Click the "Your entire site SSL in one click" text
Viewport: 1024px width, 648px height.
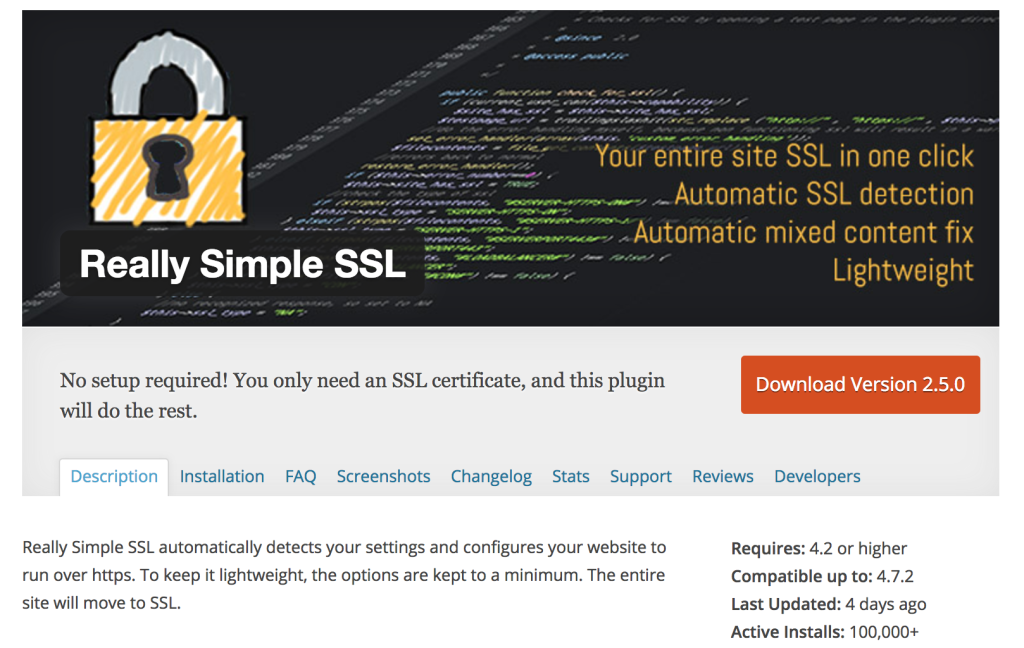point(784,156)
